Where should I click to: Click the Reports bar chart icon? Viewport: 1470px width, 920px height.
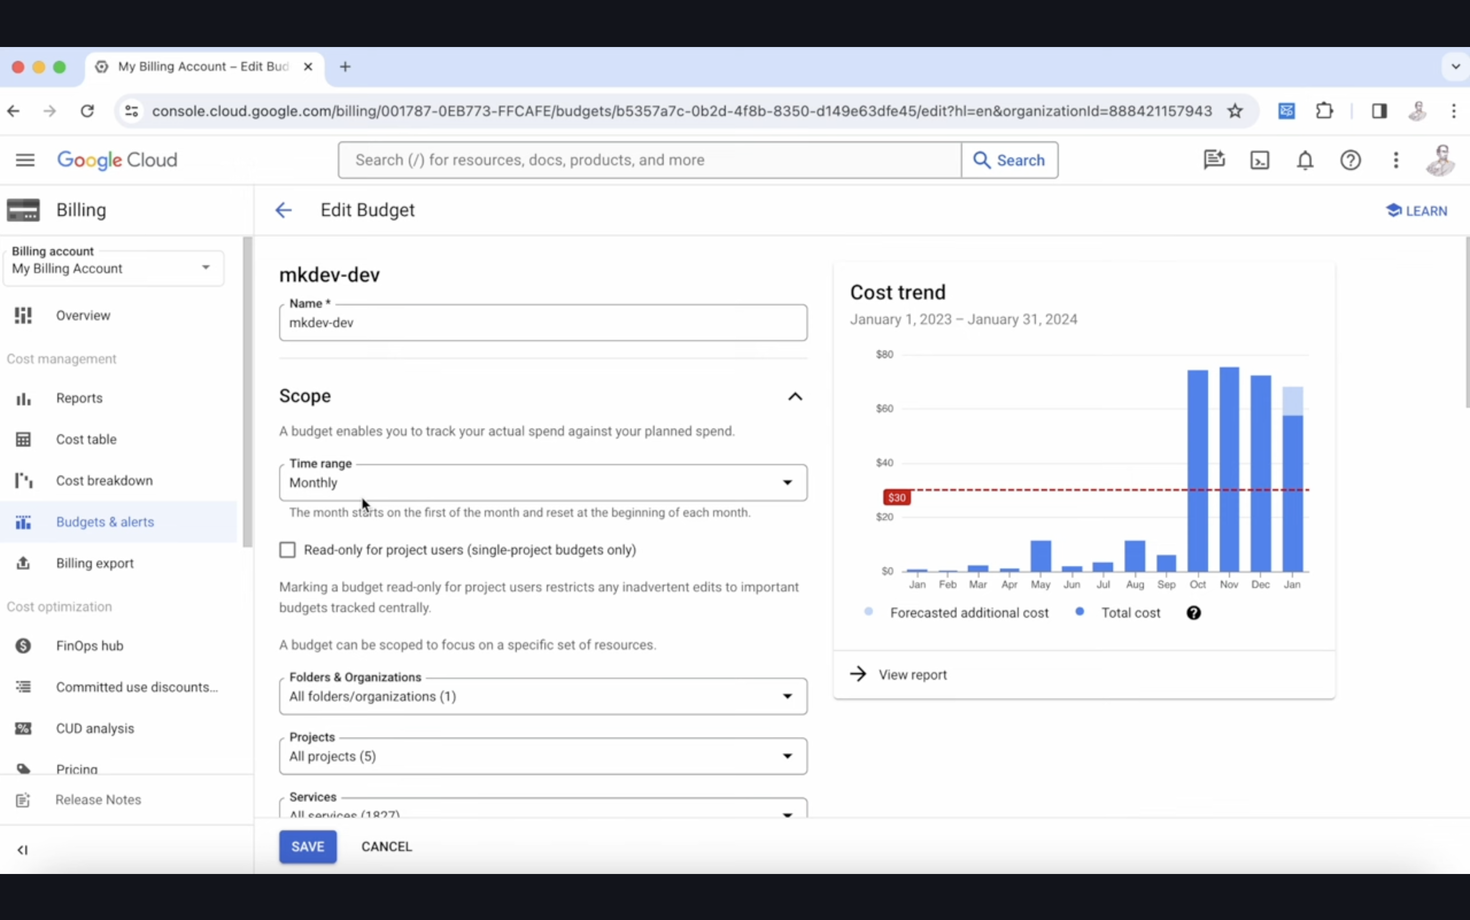tap(23, 398)
